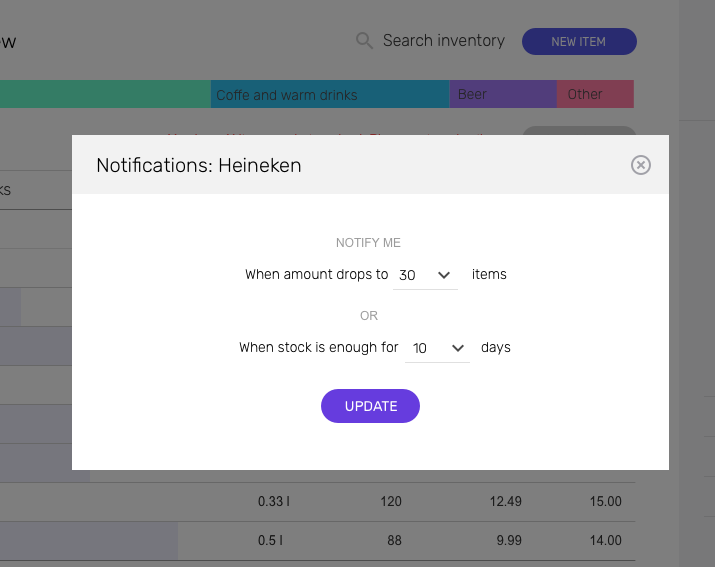This screenshot has height=567, width=715.
Task: Click the 14.00 value cell
Action: point(606,541)
